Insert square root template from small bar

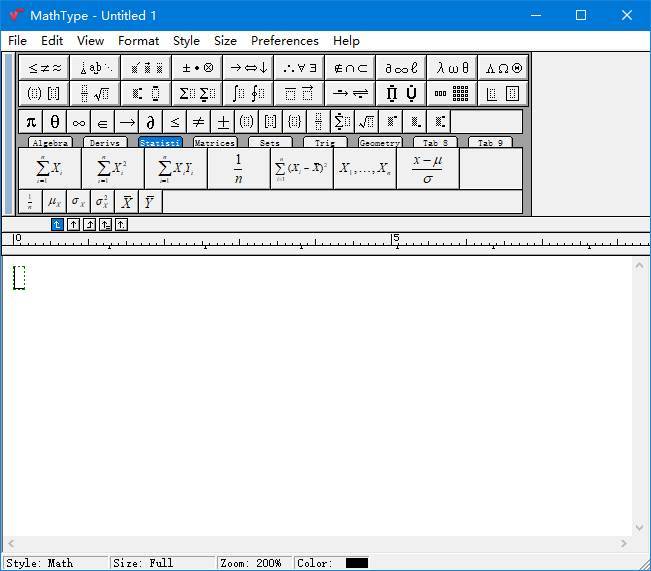pyautogui.click(x=366, y=122)
